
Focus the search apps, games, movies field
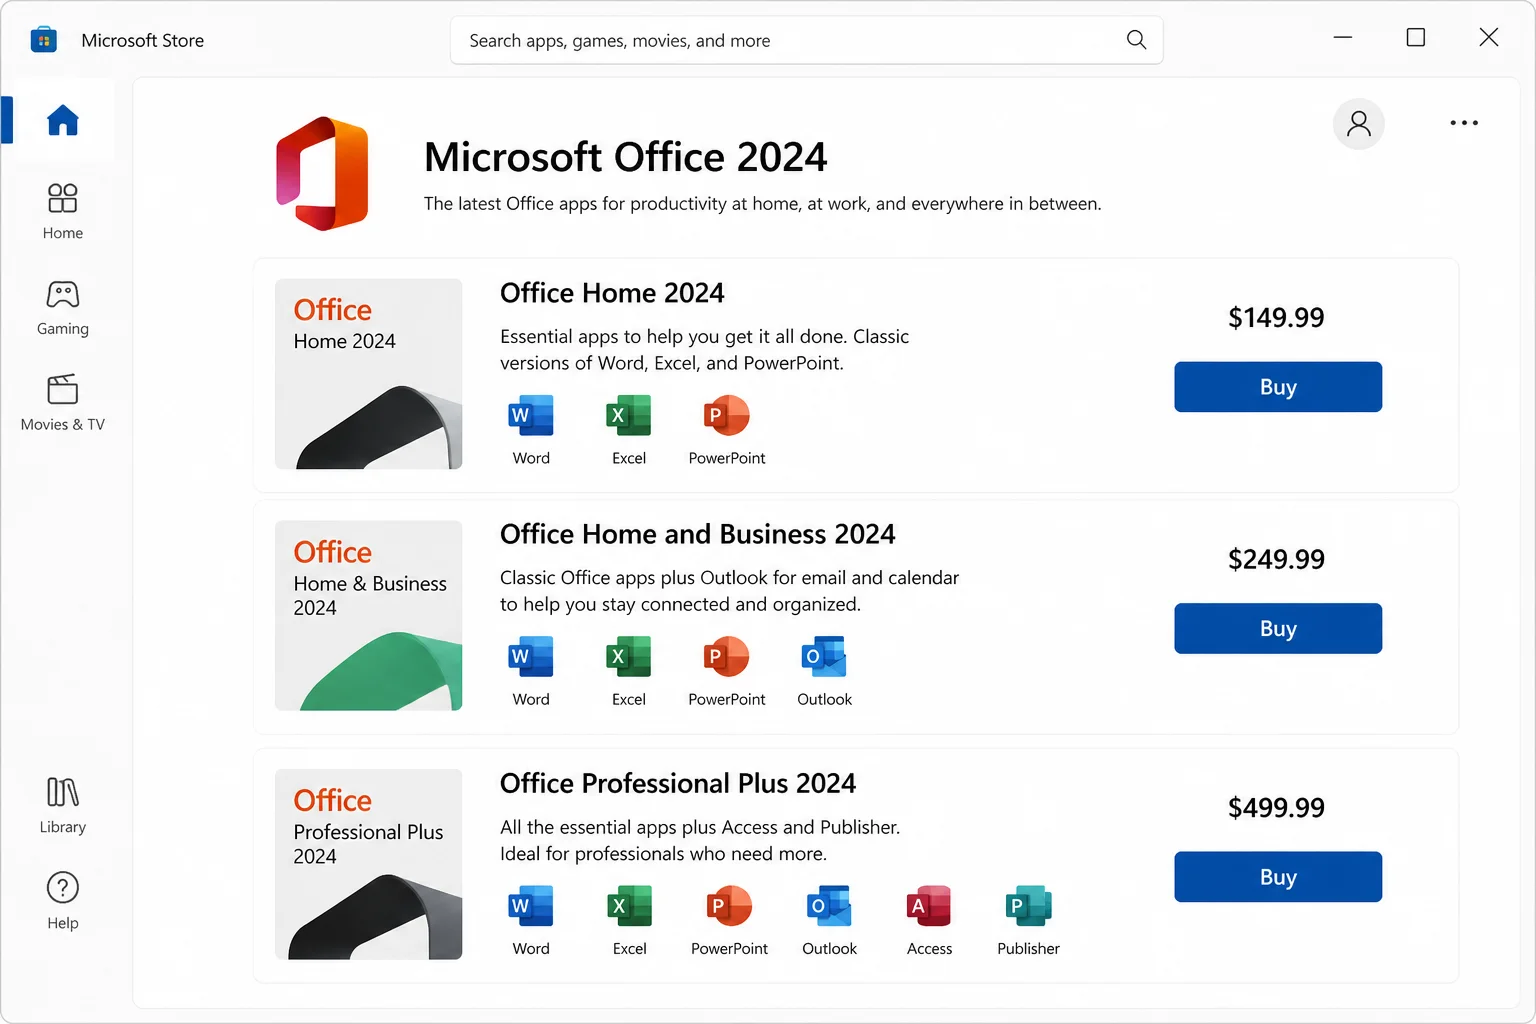806,40
